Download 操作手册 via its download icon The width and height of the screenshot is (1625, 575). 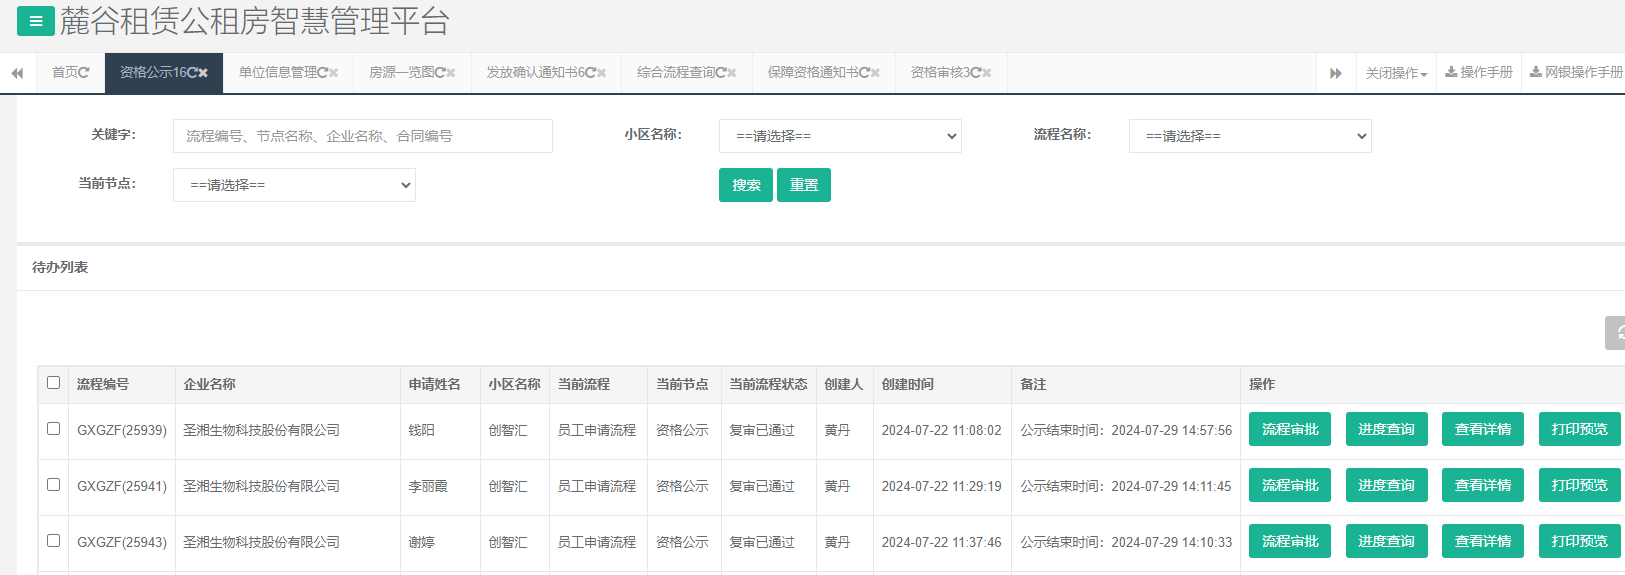(1451, 72)
